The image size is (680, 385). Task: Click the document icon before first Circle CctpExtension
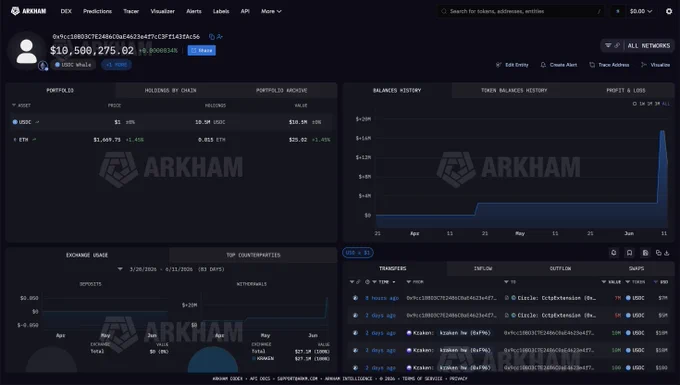tap(507, 298)
